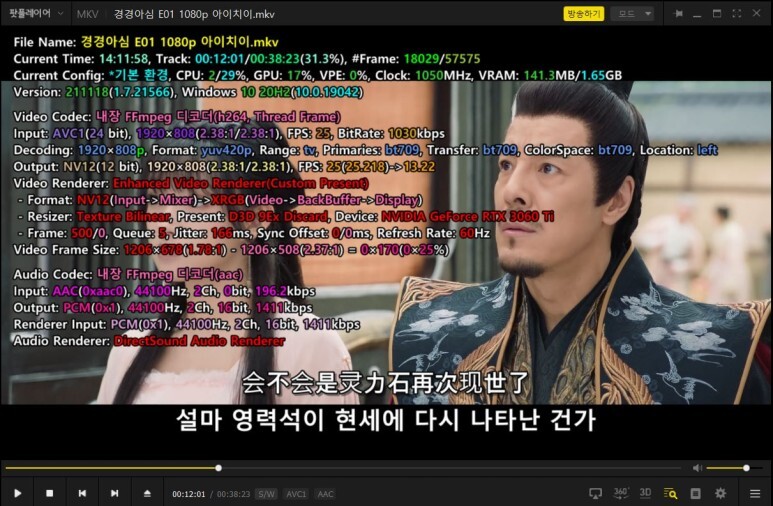The width and height of the screenshot is (773, 506).
Task: Skip to the next file
Action: (114, 493)
